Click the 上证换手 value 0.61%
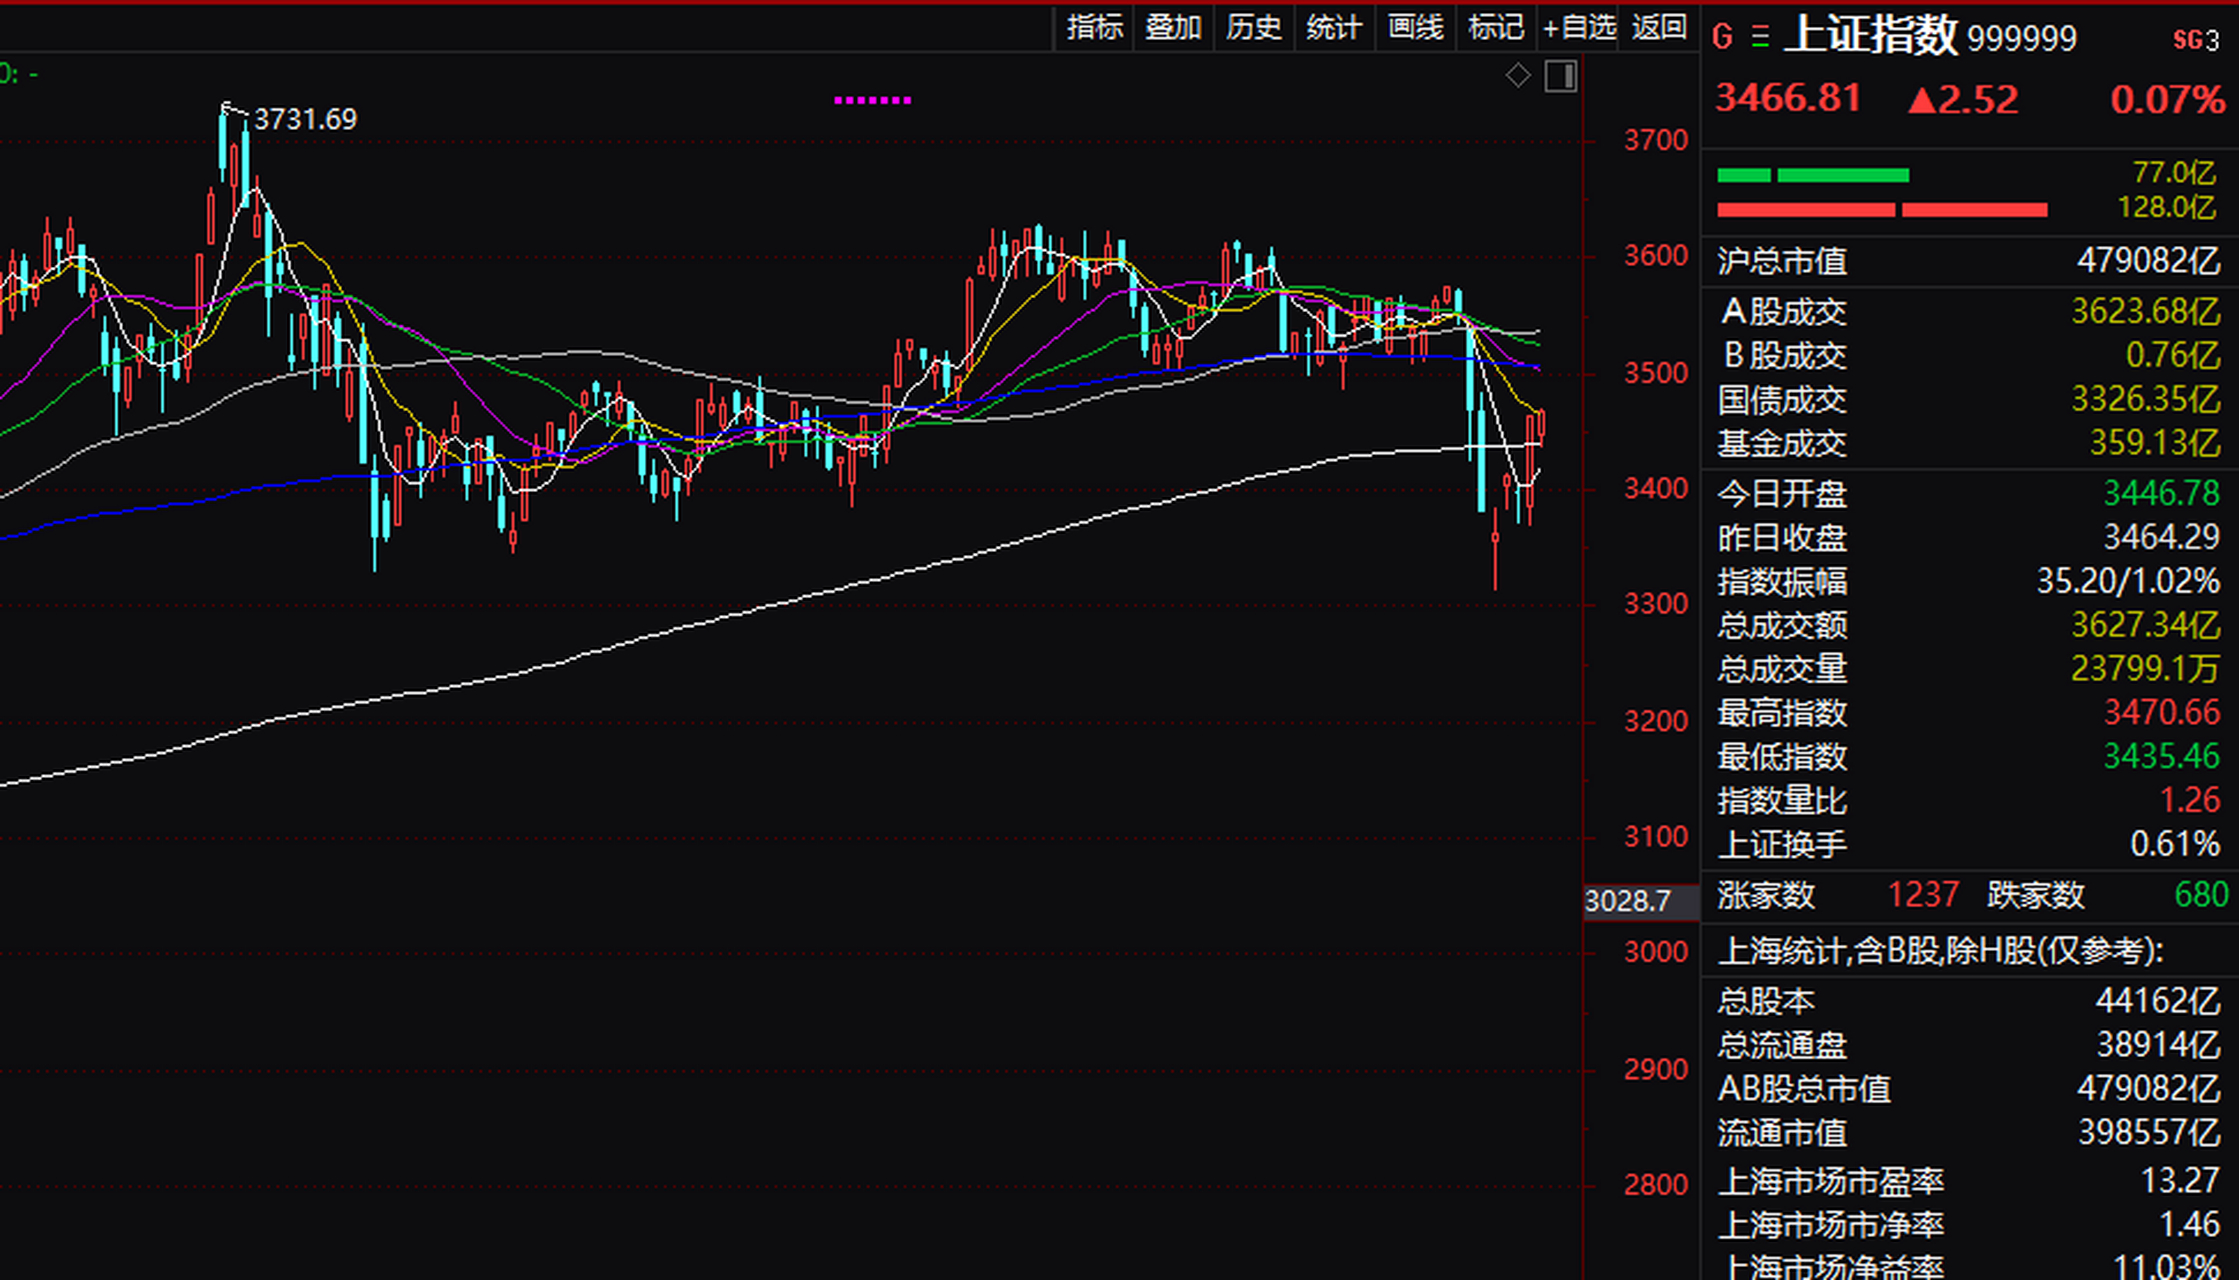Image resolution: width=2239 pixels, height=1280 pixels. 2175,844
